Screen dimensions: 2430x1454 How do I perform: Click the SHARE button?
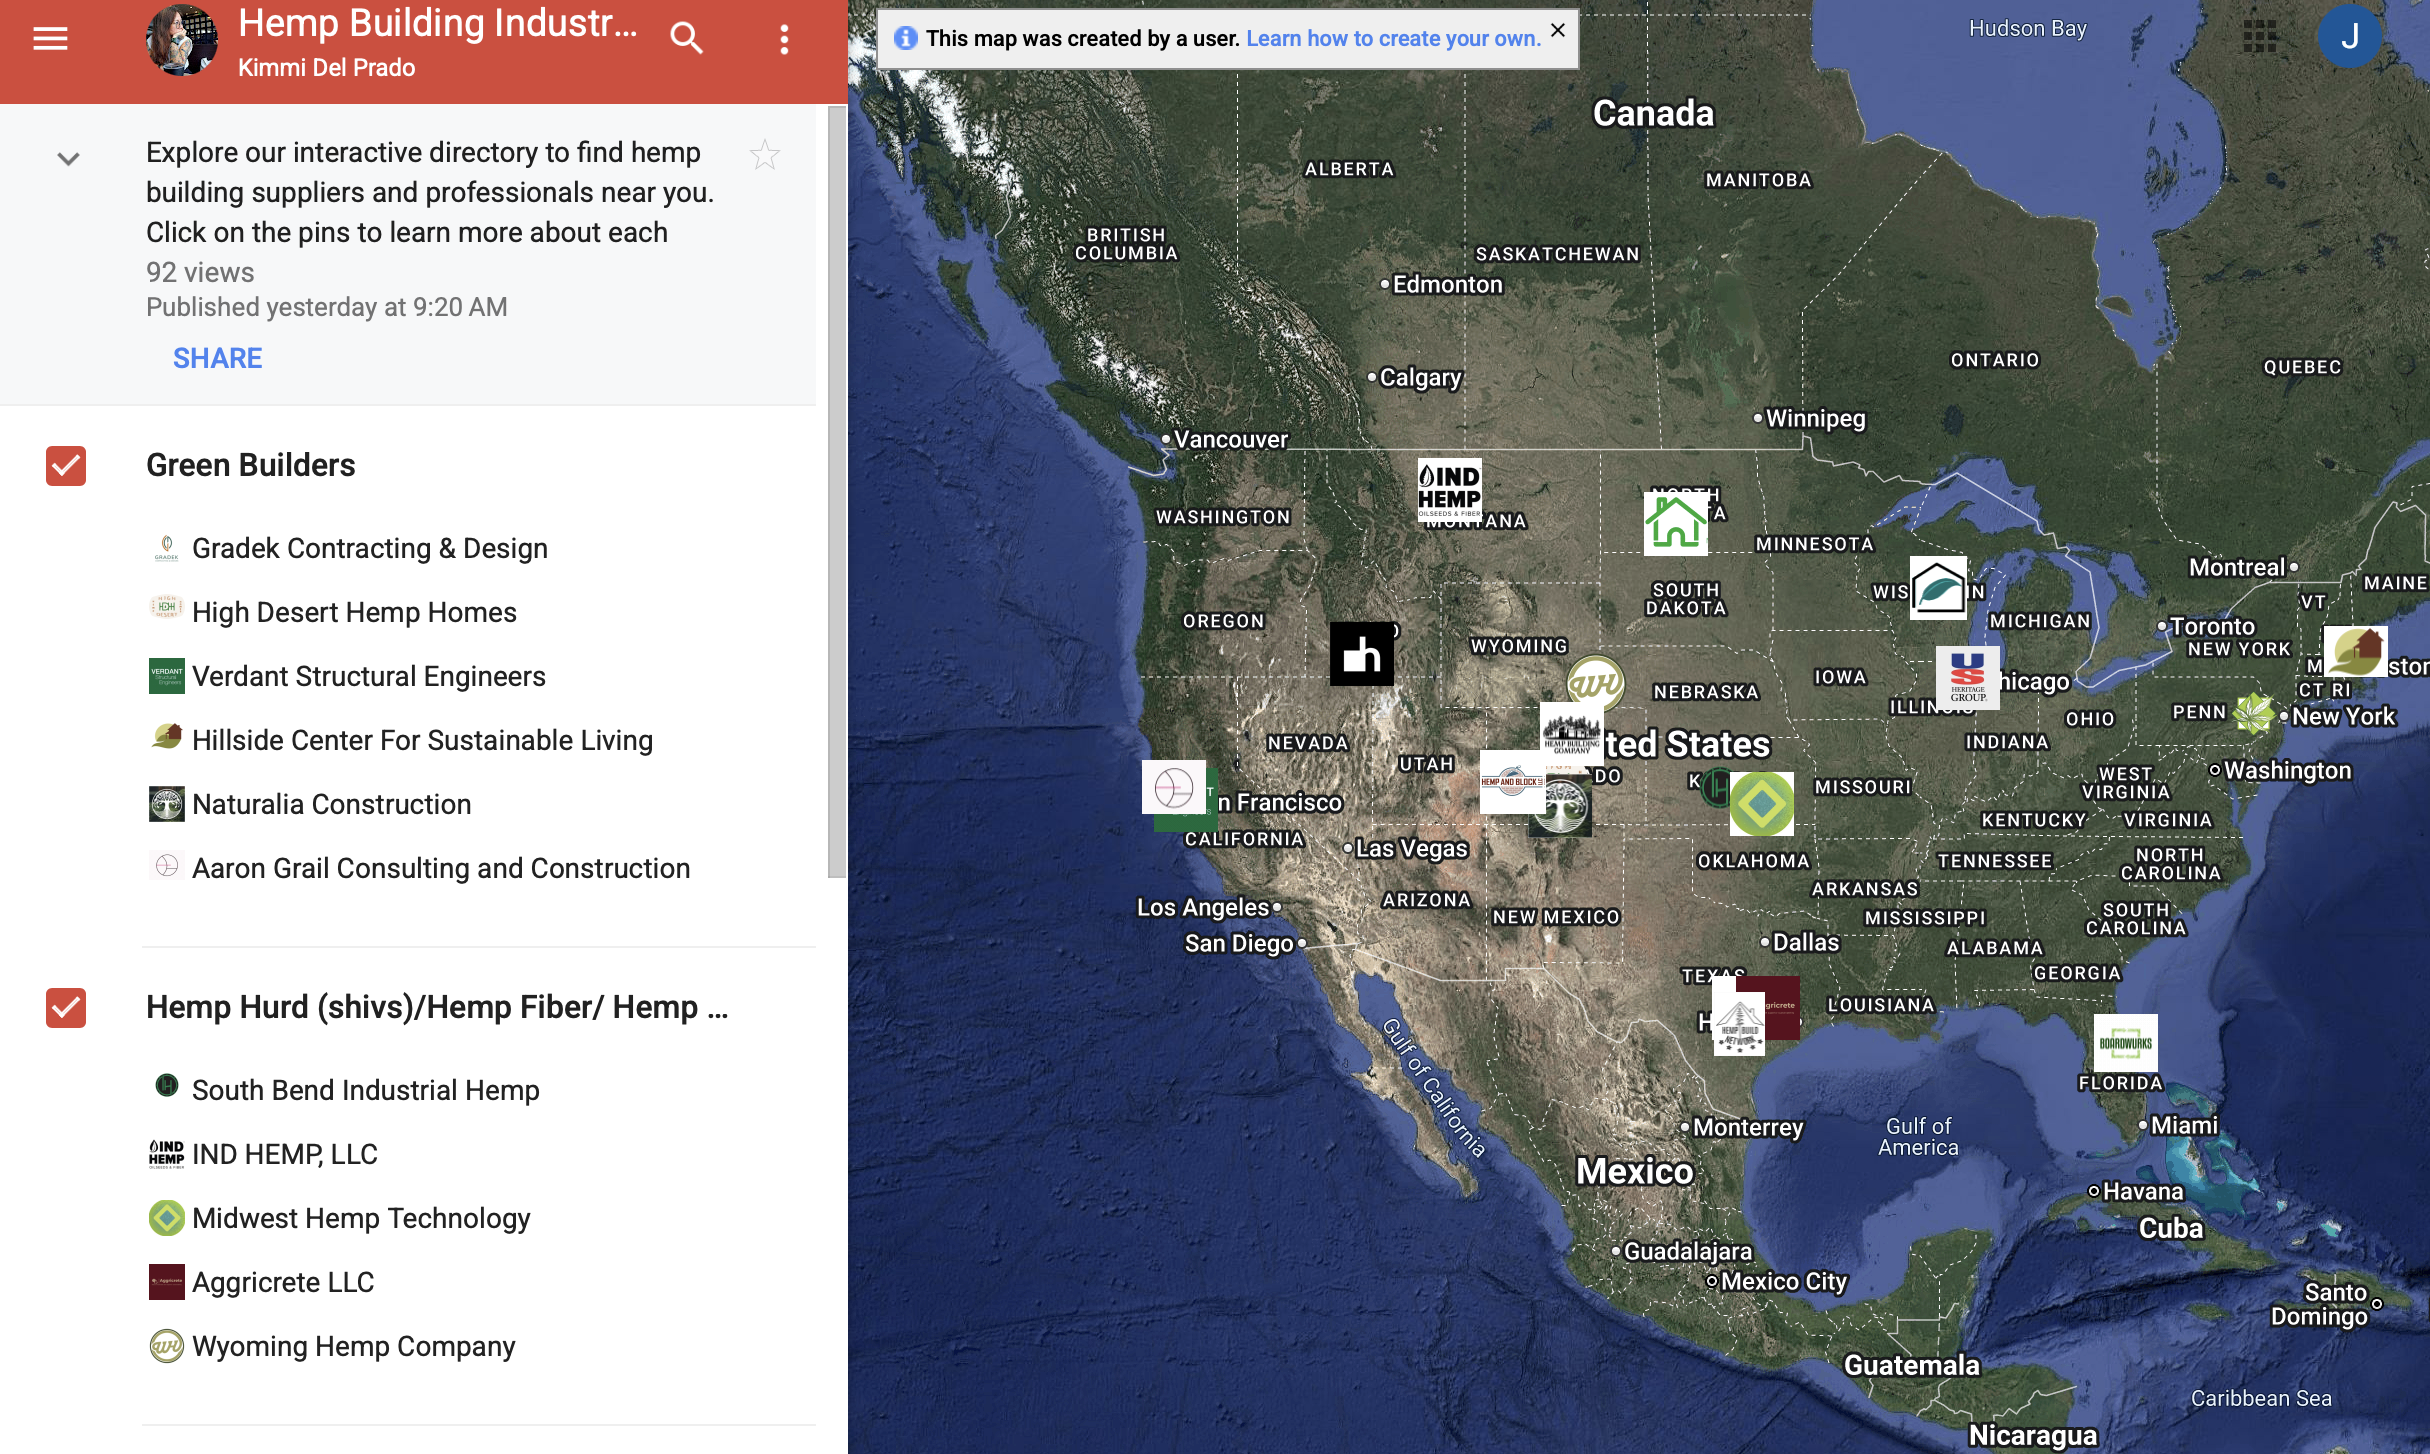(x=217, y=358)
